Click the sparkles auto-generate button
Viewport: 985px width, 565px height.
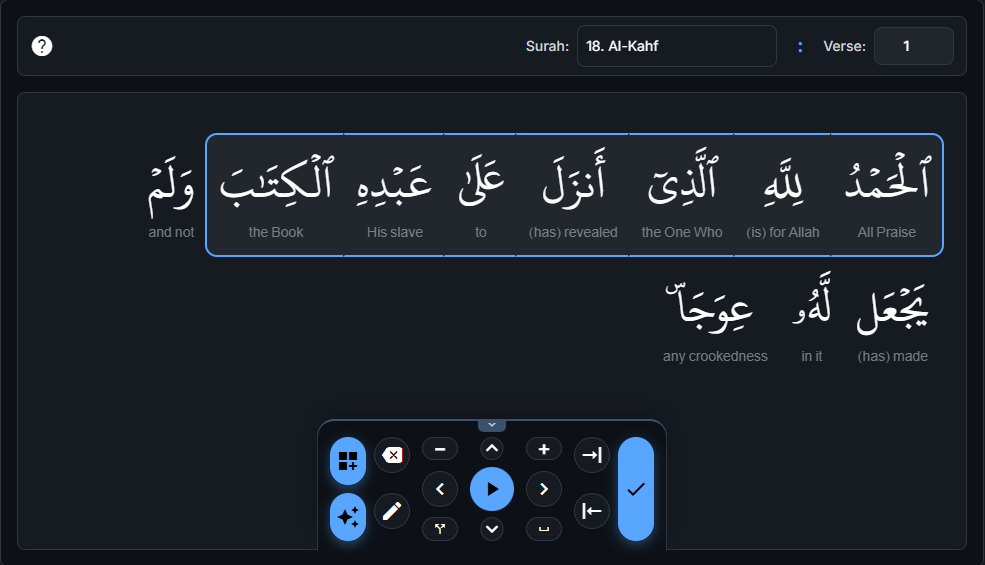[348, 517]
